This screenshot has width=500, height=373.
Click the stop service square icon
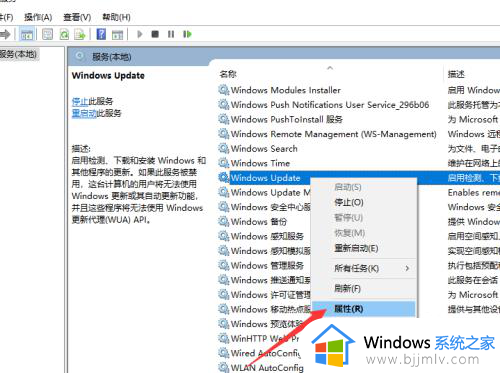(155, 34)
